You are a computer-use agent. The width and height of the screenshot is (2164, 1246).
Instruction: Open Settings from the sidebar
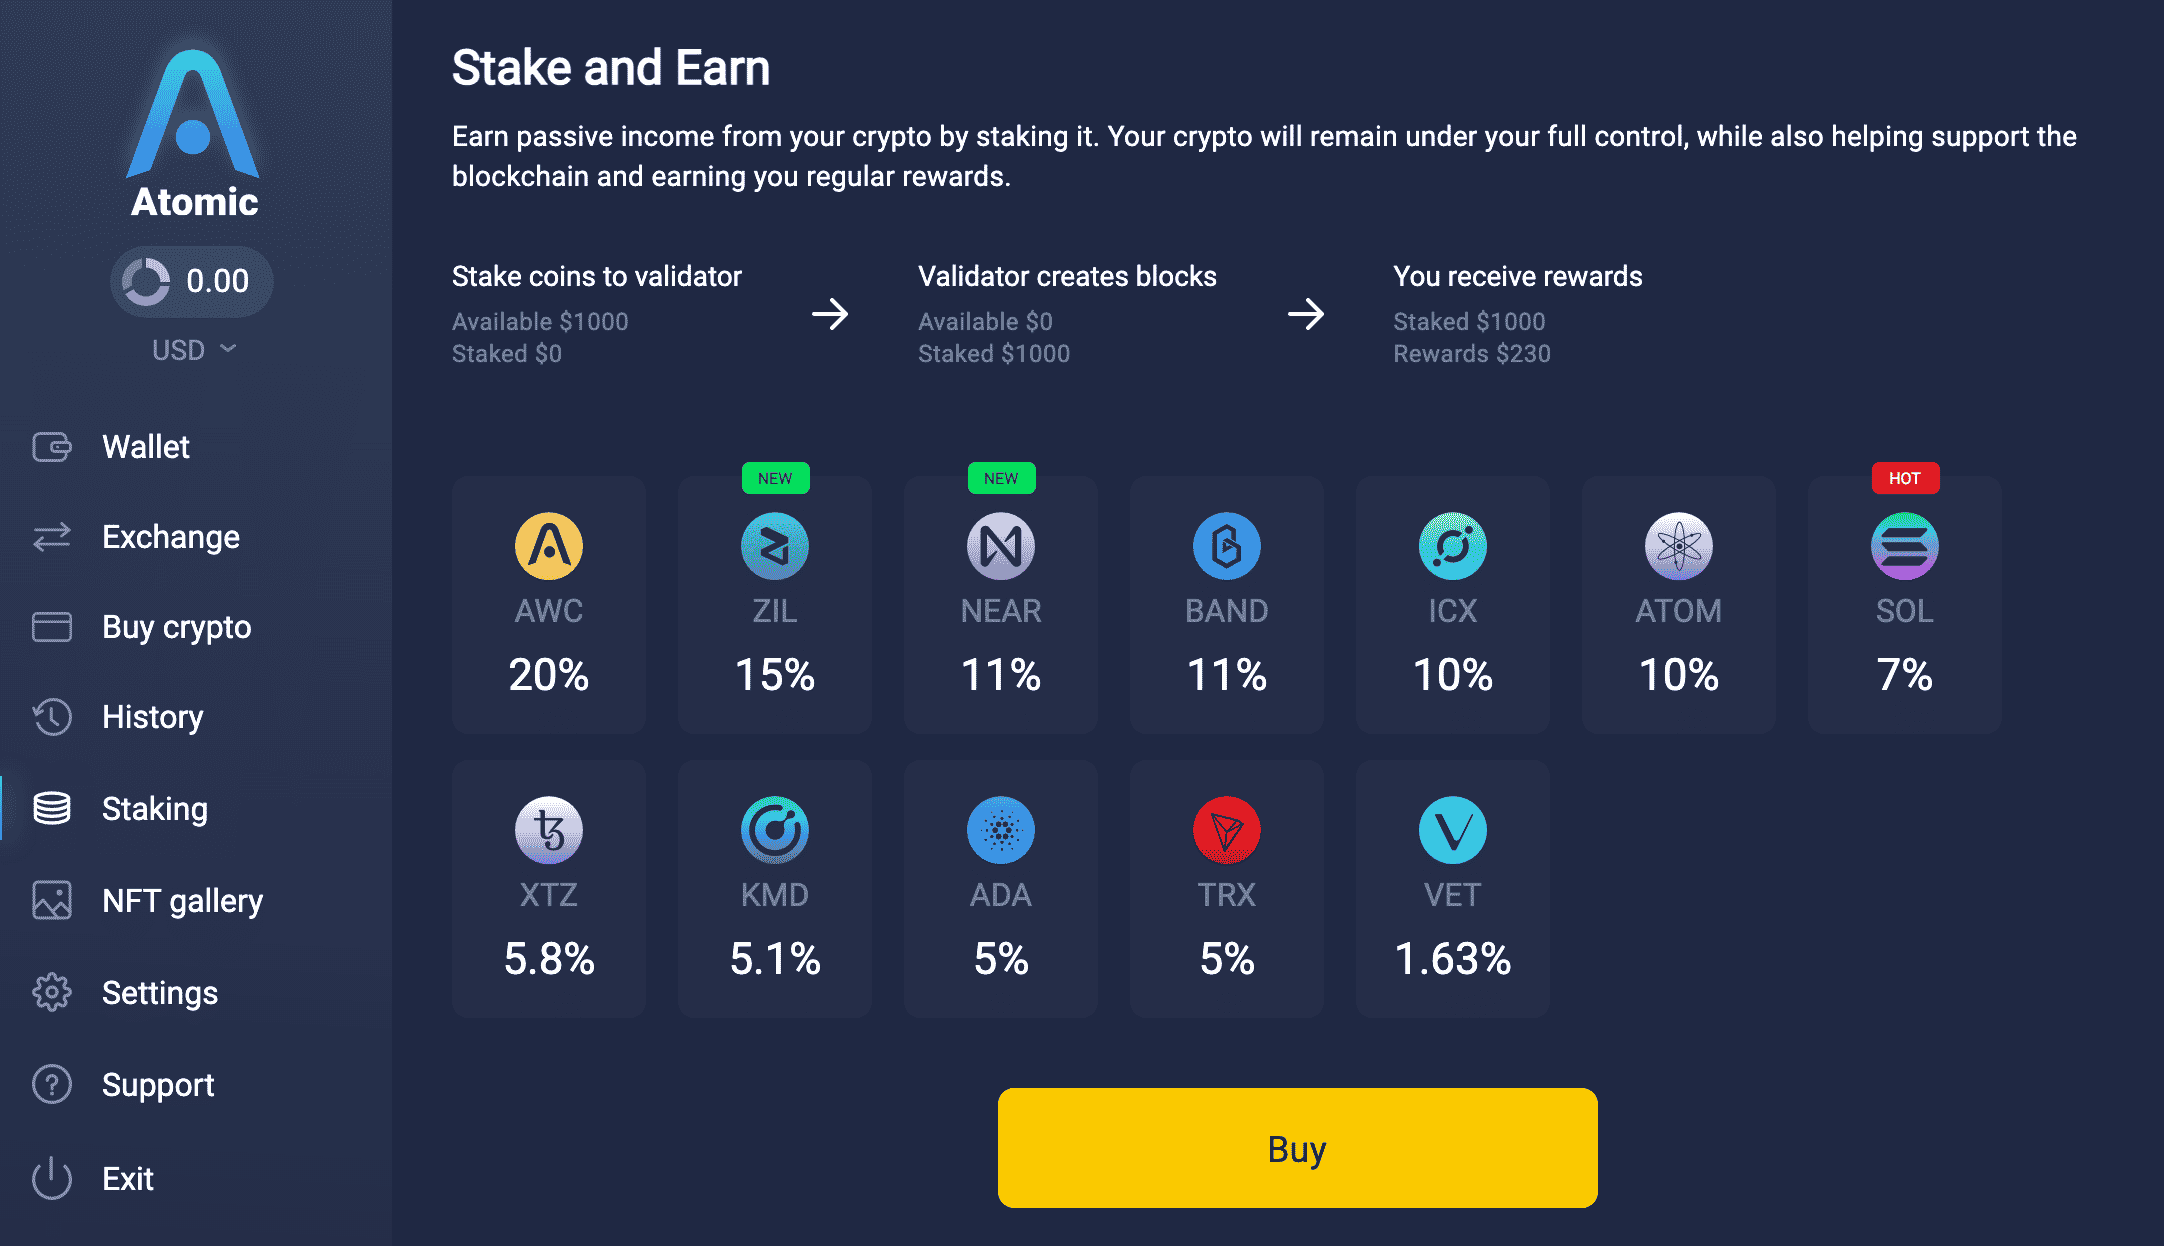point(159,993)
